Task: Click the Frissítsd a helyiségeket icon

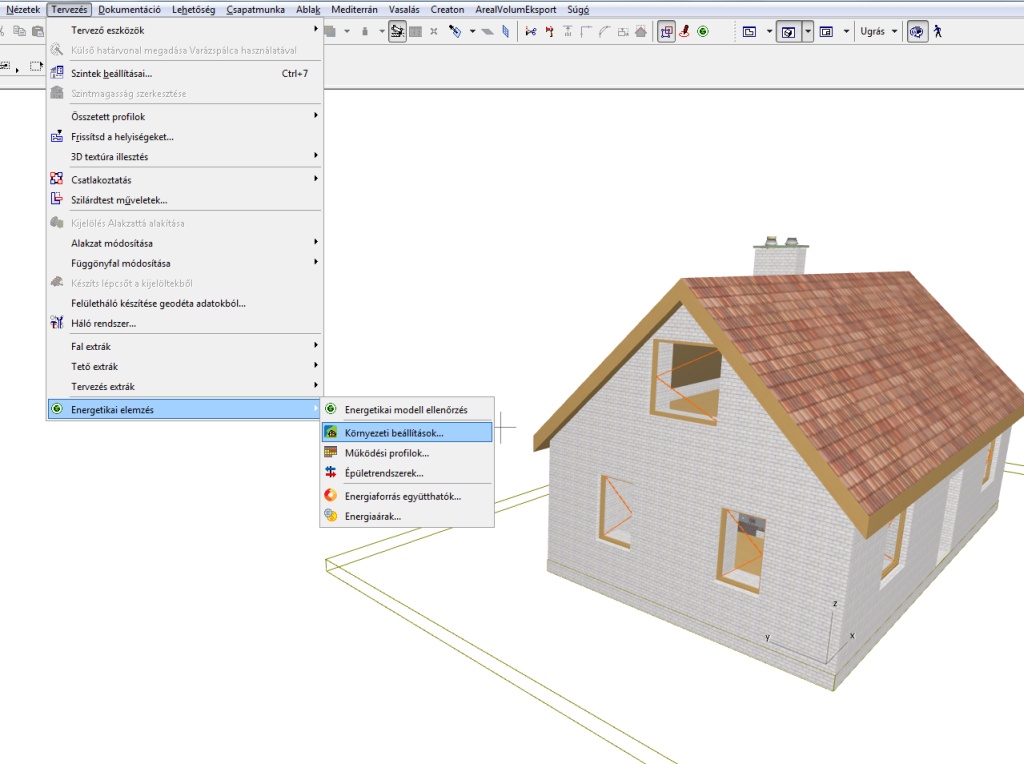Action: pyautogui.click(x=57, y=136)
